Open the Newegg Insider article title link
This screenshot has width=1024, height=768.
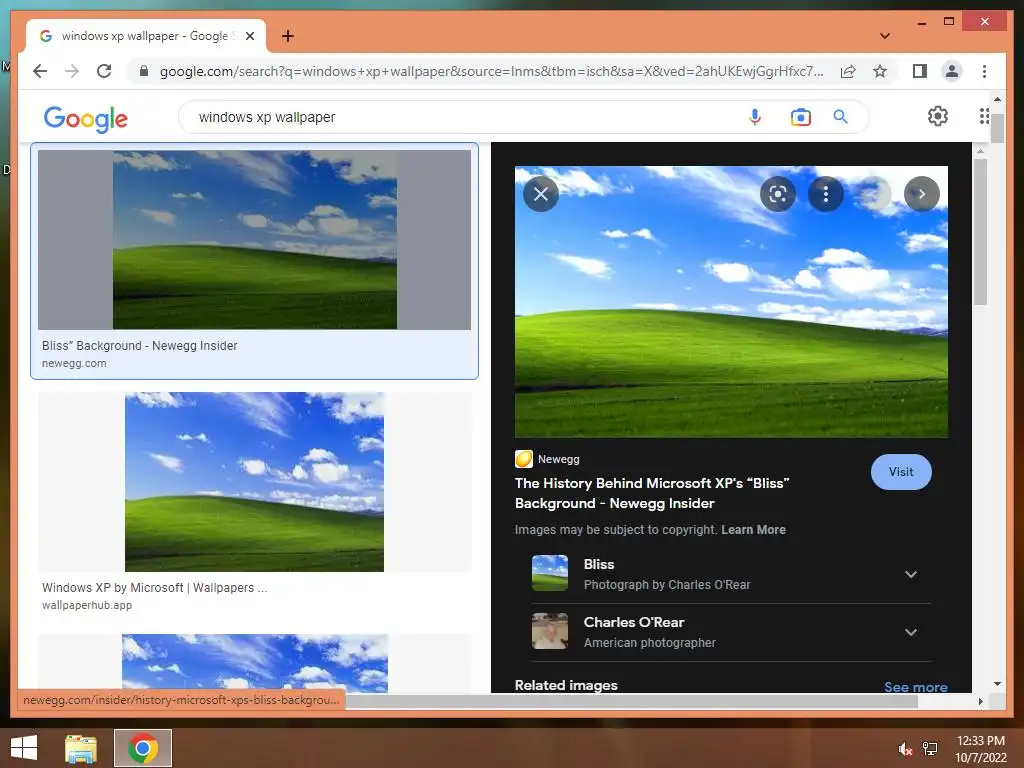652,493
